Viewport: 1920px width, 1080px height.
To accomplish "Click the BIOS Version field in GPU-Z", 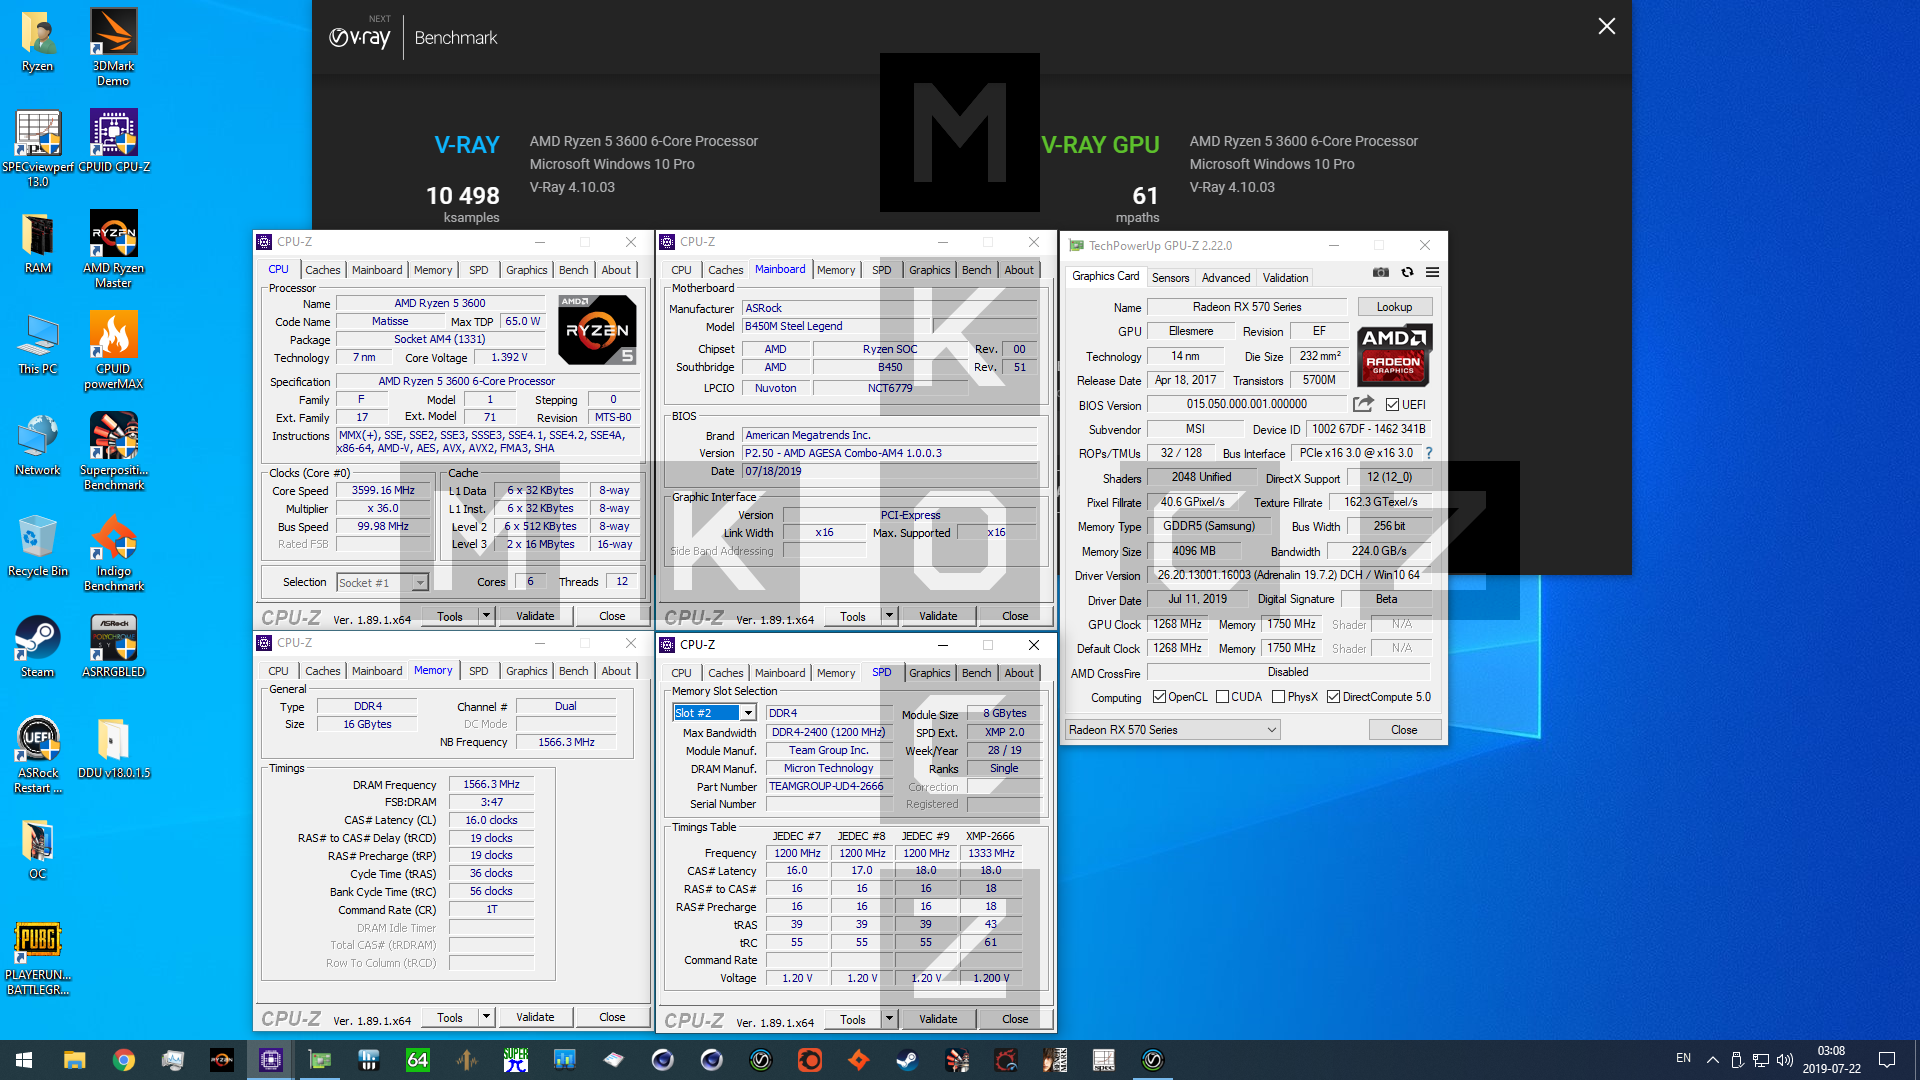I will (x=1247, y=404).
